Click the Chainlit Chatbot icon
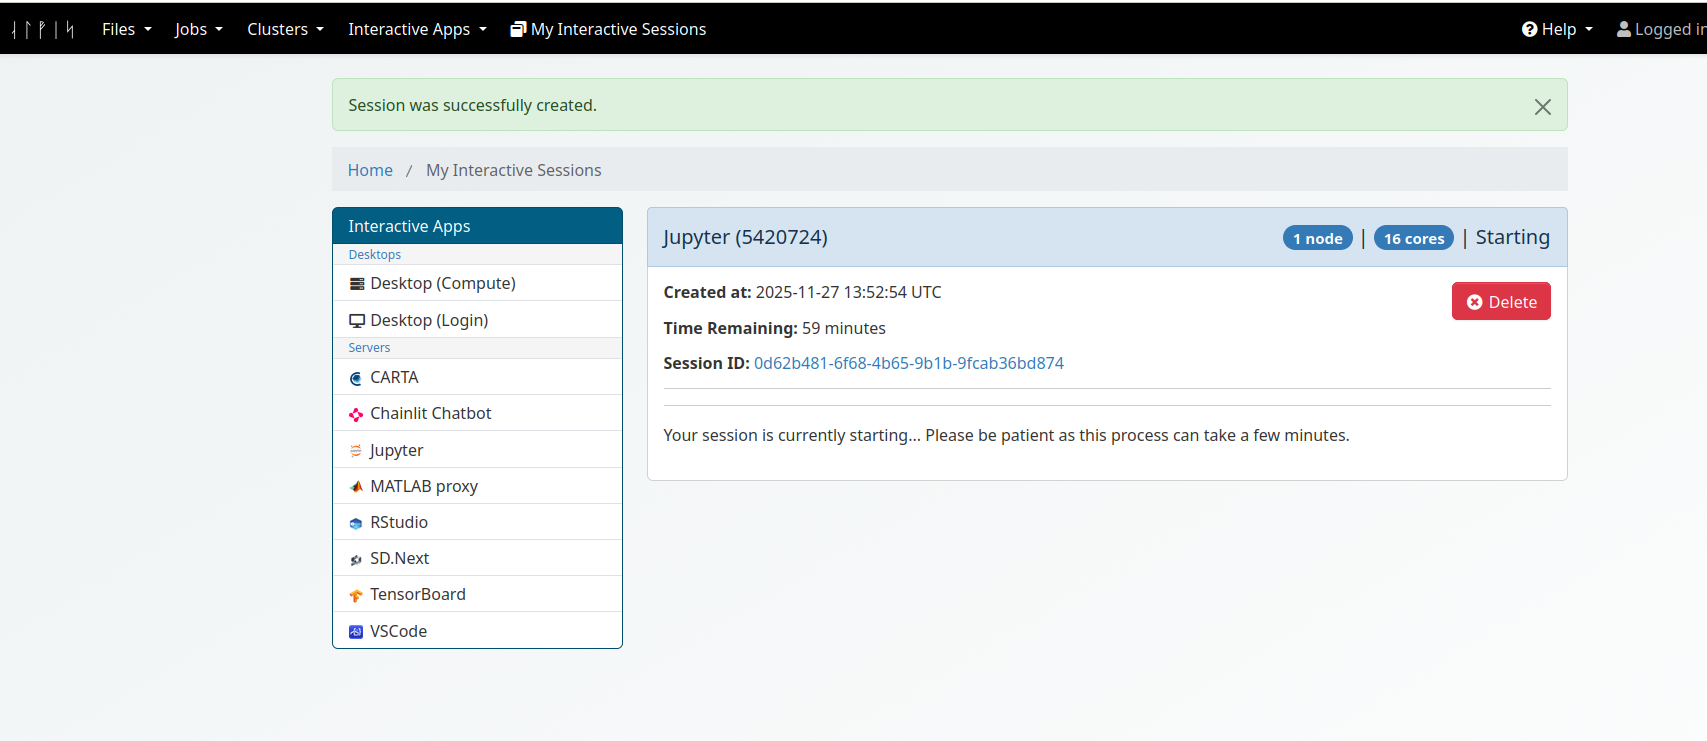 (356, 414)
